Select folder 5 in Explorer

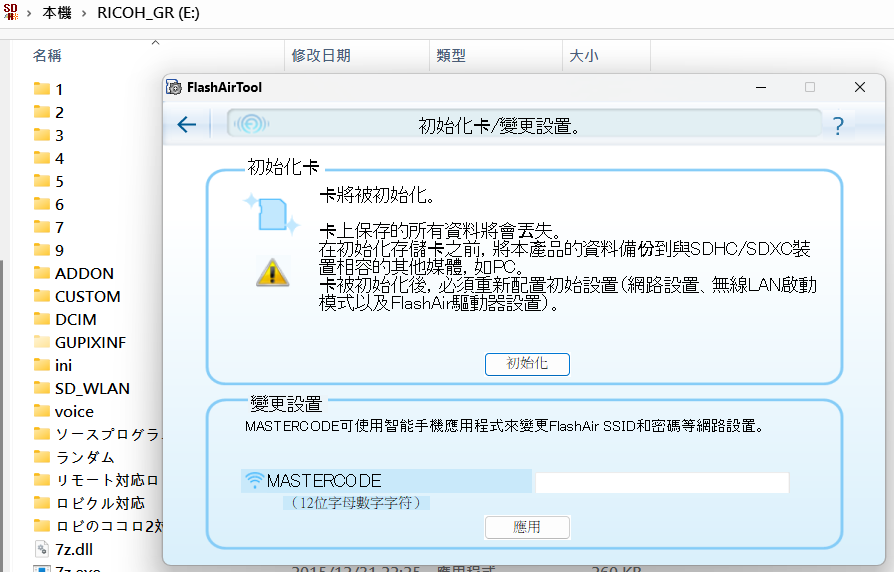pyautogui.click(x=48, y=181)
